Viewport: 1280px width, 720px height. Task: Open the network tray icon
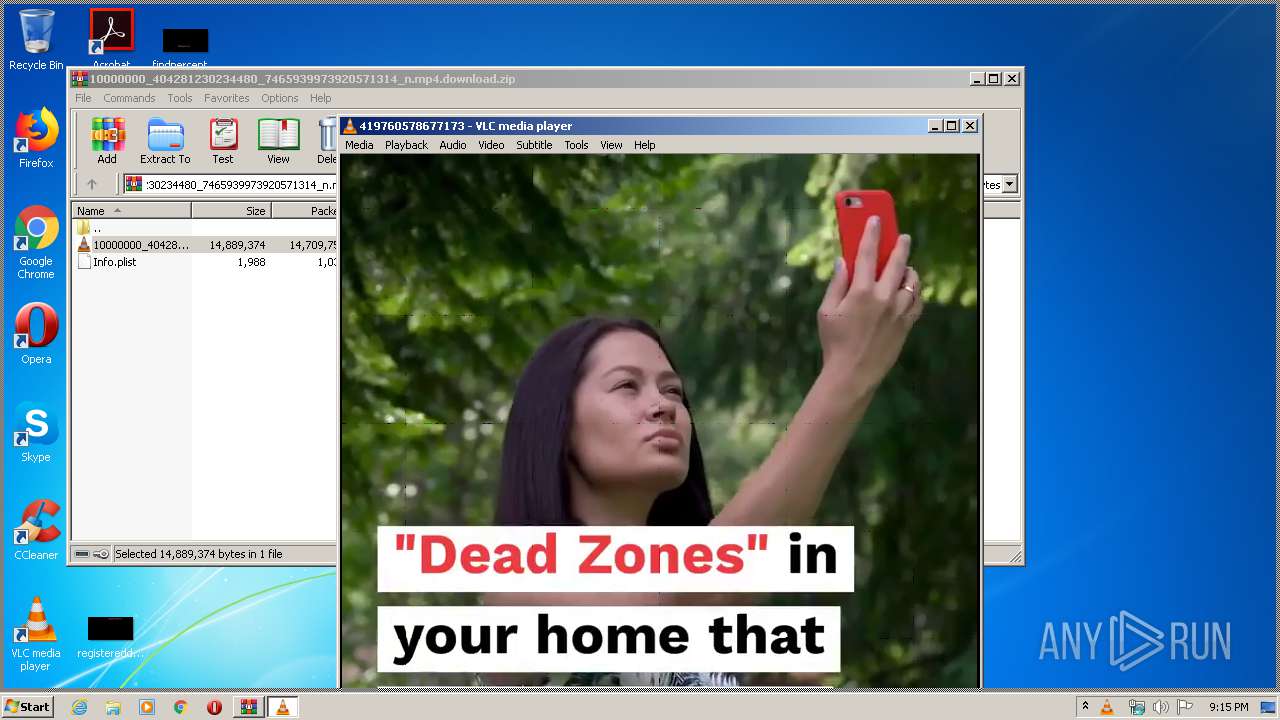pyautogui.click(x=1137, y=707)
